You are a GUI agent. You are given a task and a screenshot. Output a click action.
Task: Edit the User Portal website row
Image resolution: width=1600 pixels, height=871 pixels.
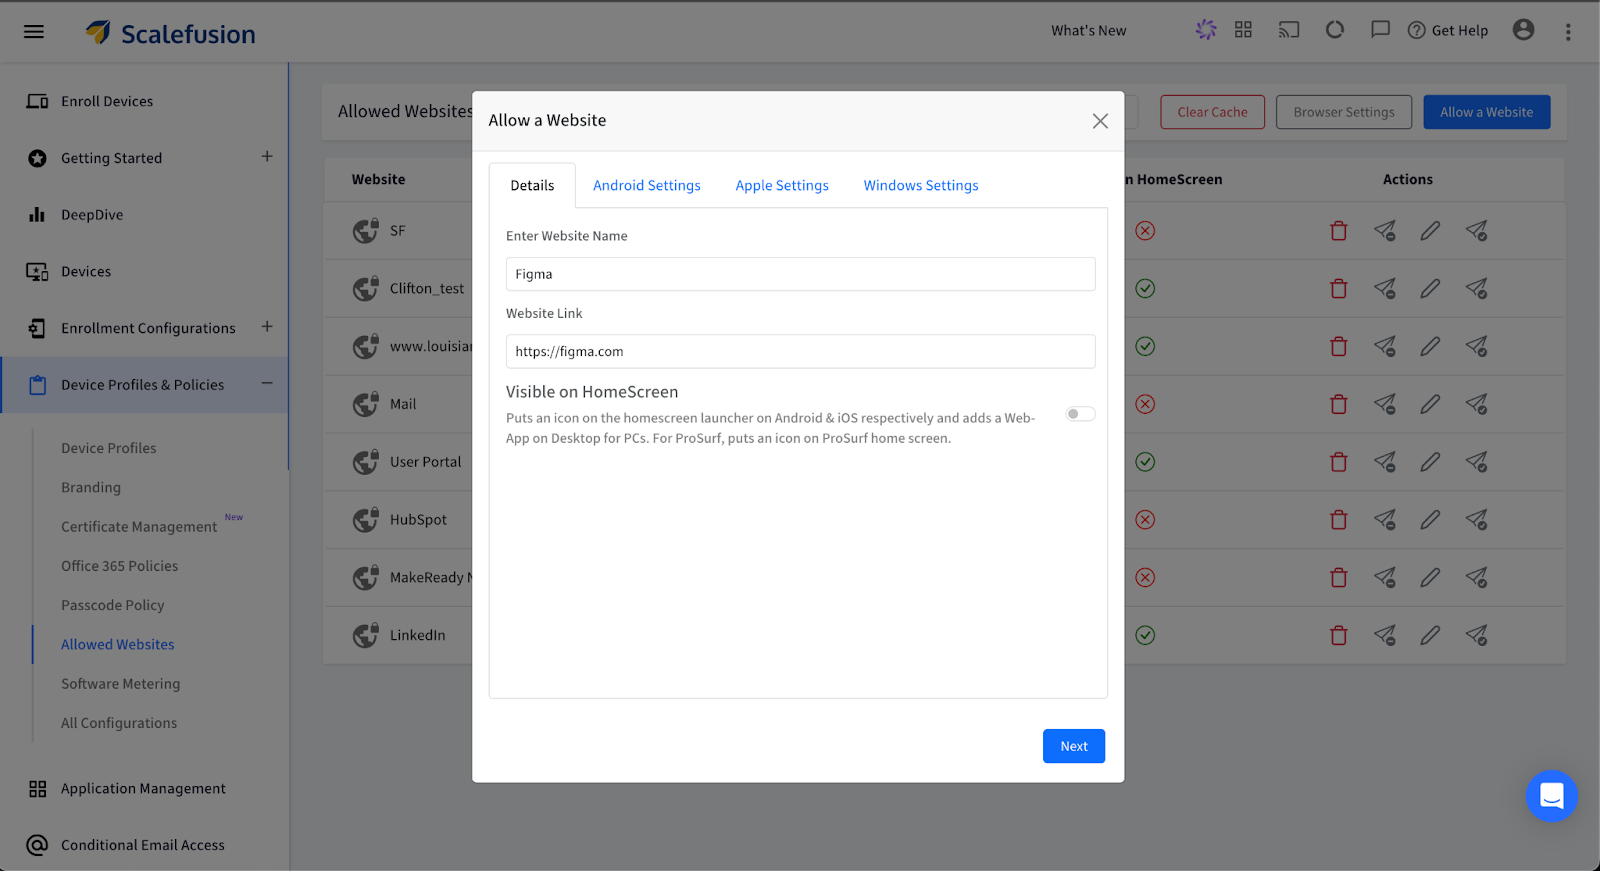1430,462
